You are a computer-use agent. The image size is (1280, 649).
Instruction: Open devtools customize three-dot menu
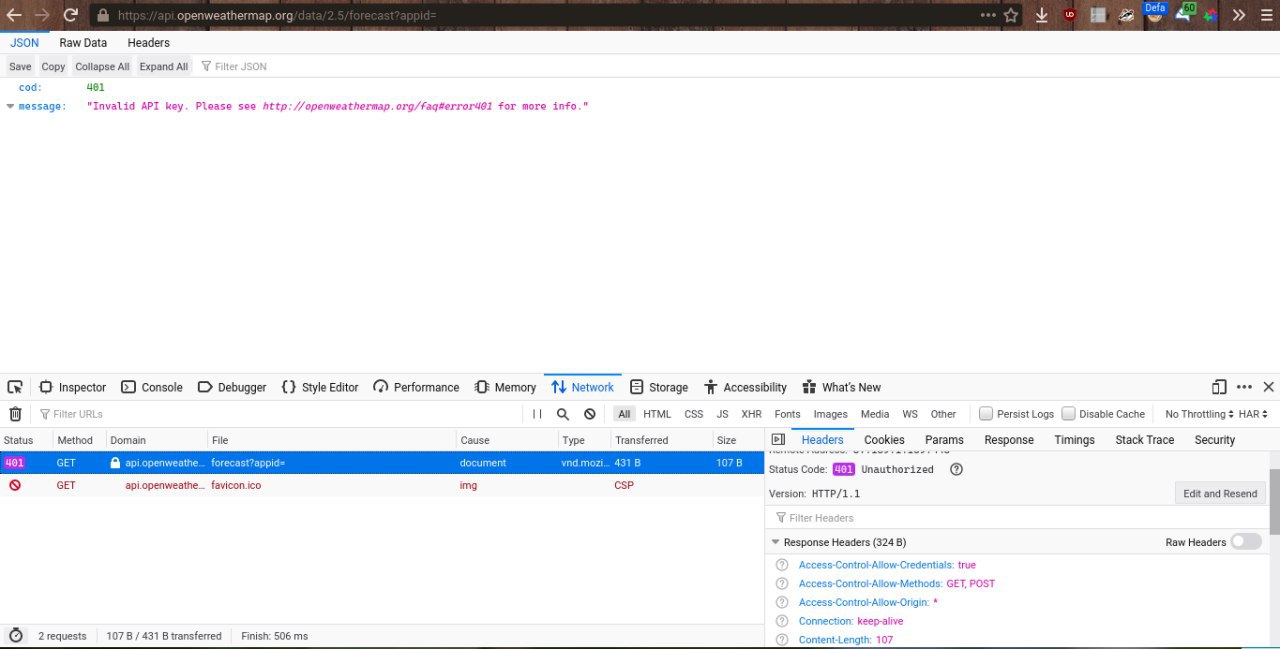click(x=1244, y=387)
